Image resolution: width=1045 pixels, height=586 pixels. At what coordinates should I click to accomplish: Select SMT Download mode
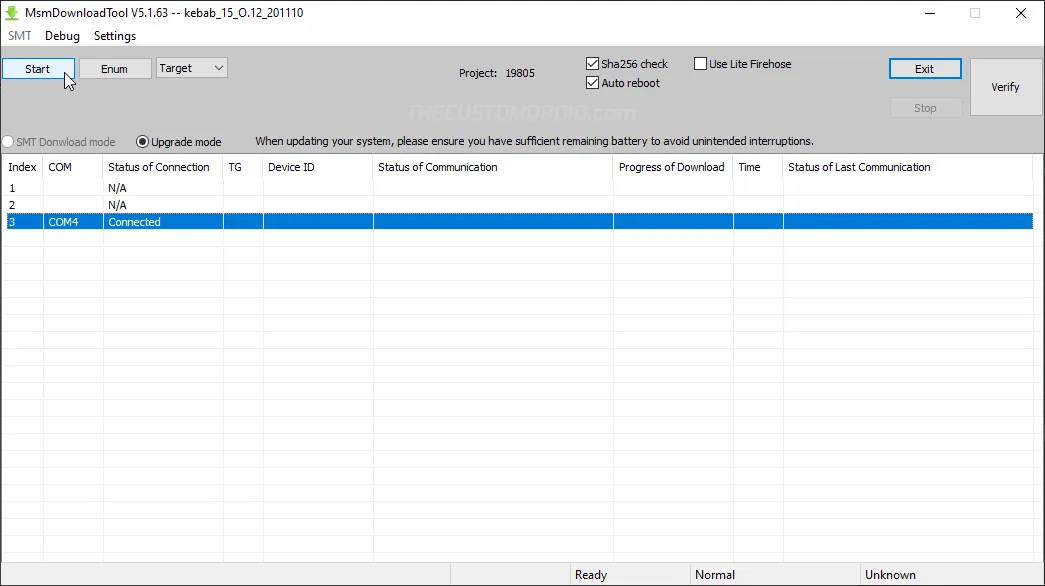point(7,141)
